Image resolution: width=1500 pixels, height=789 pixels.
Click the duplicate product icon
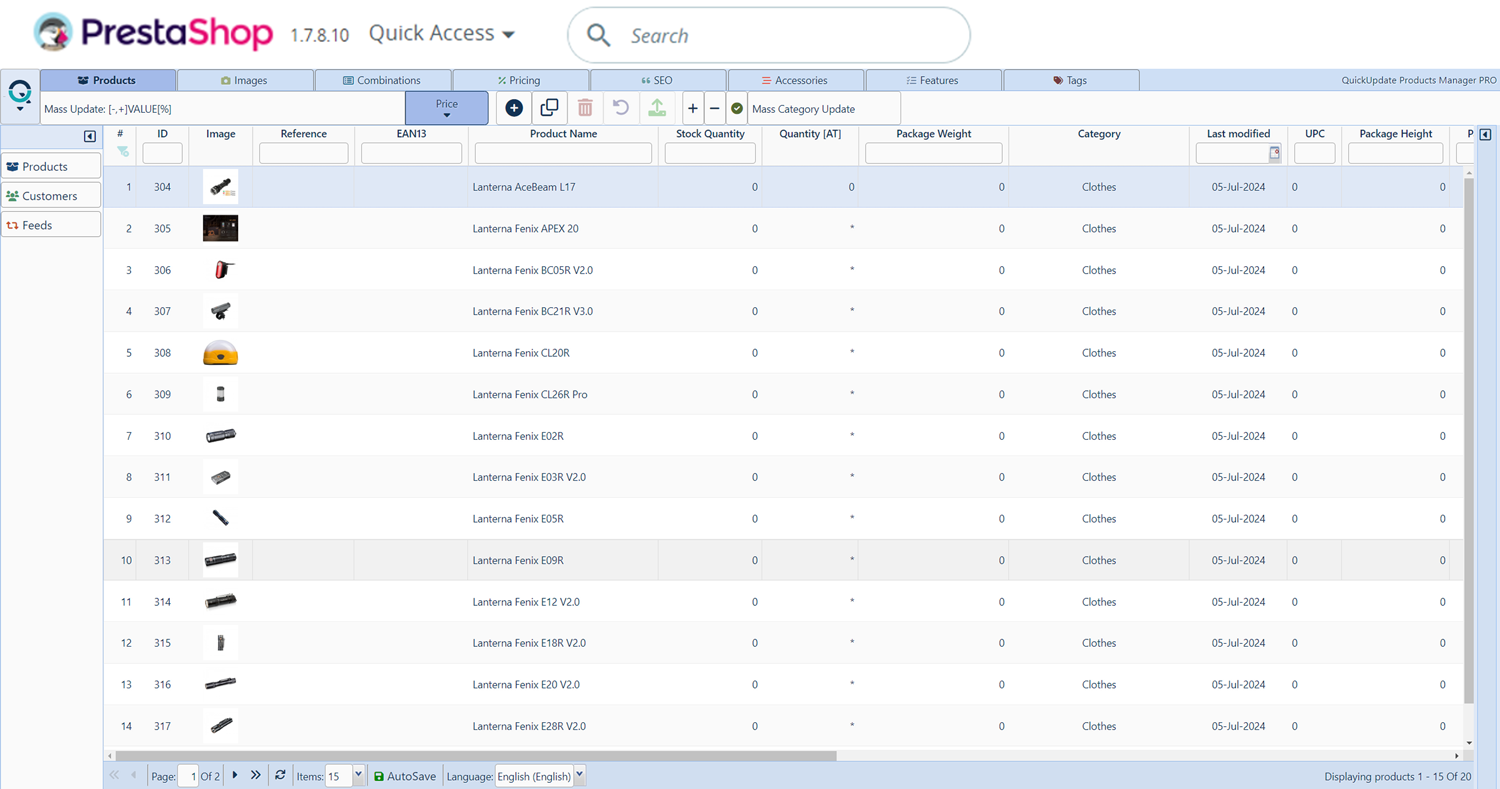click(549, 108)
